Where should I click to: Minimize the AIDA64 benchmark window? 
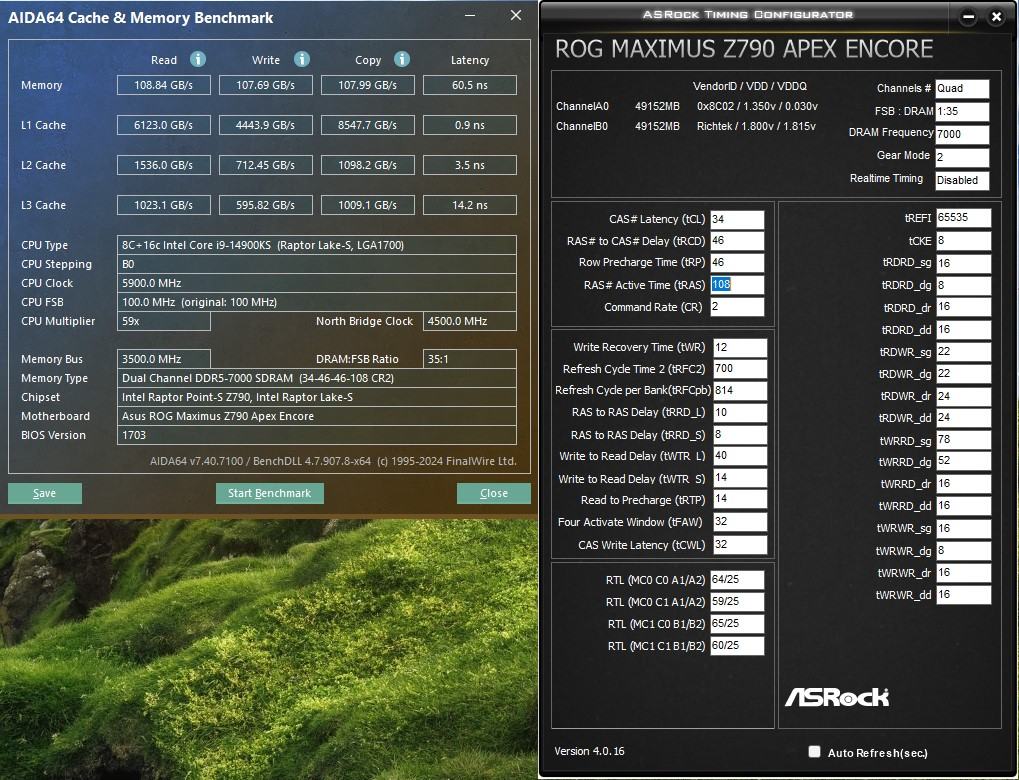tap(471, 15)
